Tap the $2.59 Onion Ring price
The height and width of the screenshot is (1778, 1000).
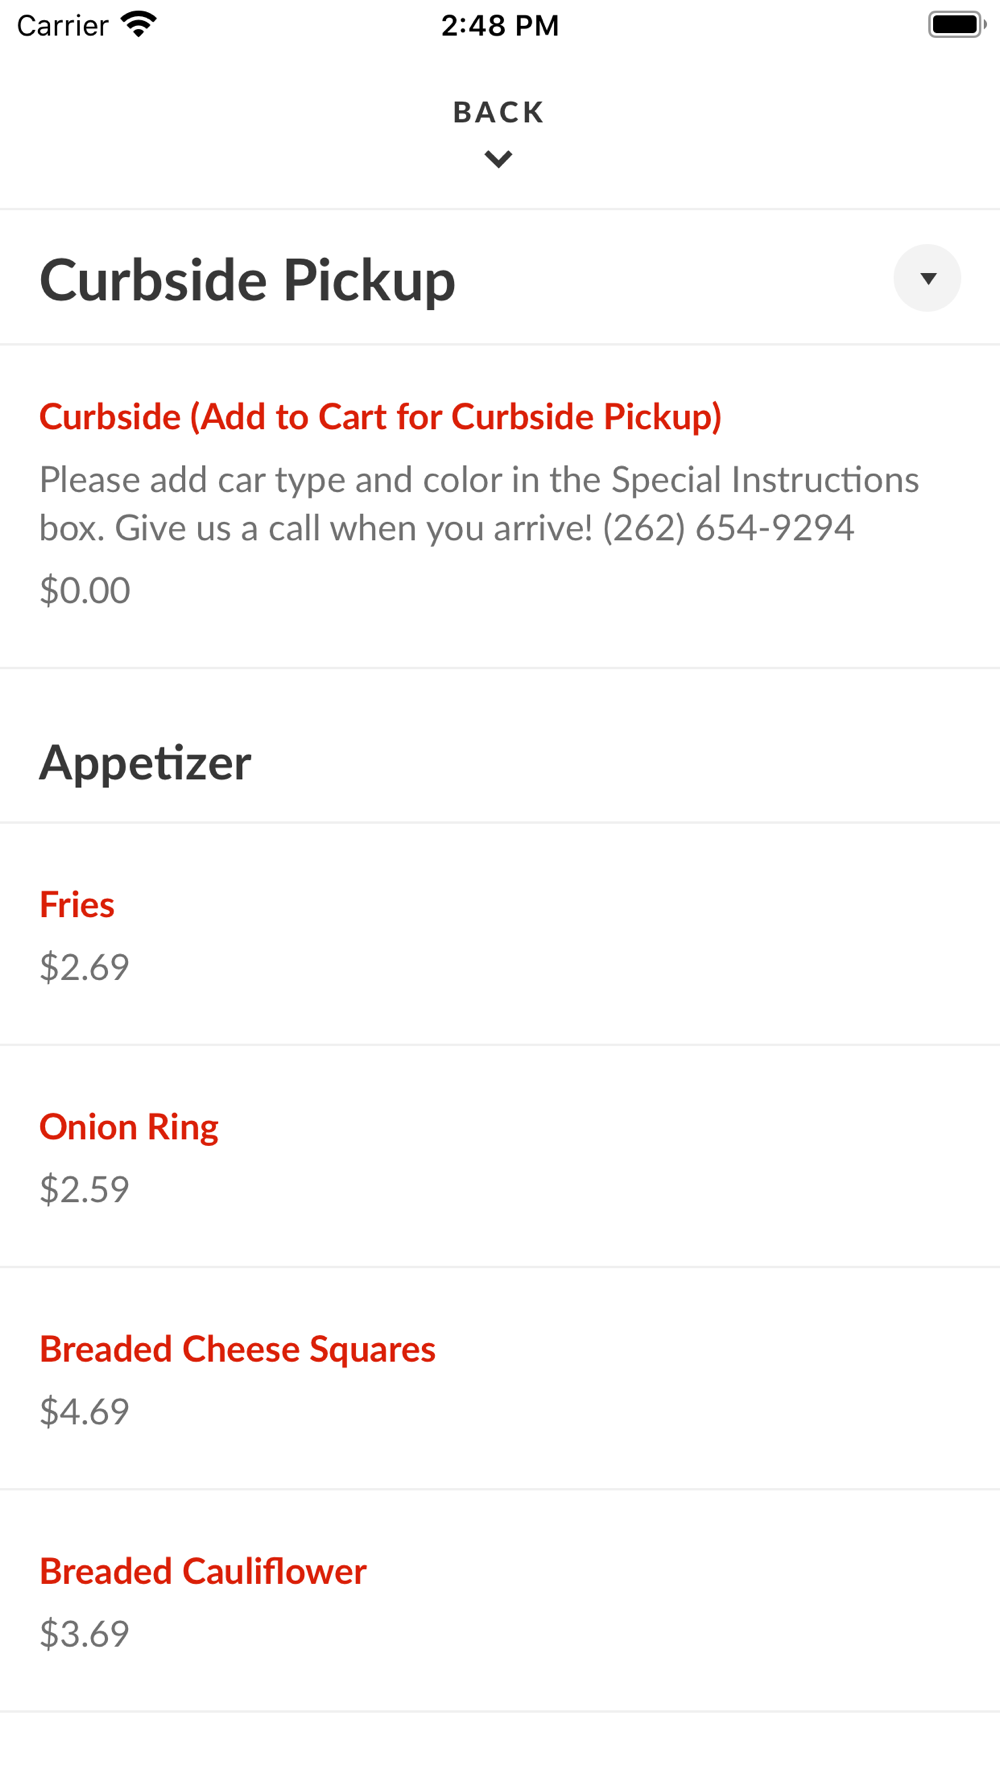84,1189
